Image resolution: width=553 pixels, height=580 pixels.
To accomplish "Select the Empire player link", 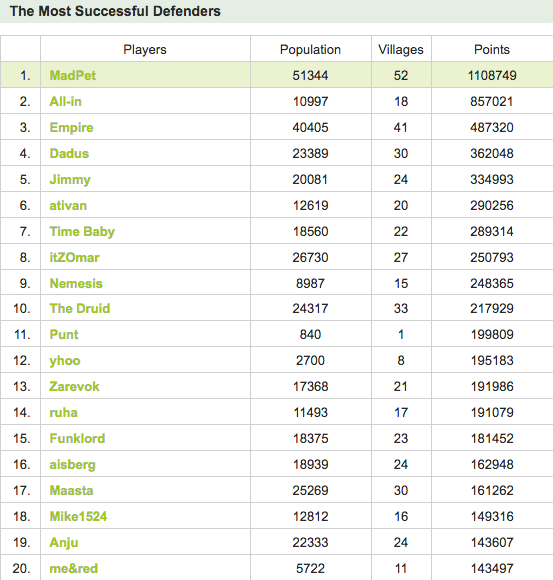I will point(71,128).
